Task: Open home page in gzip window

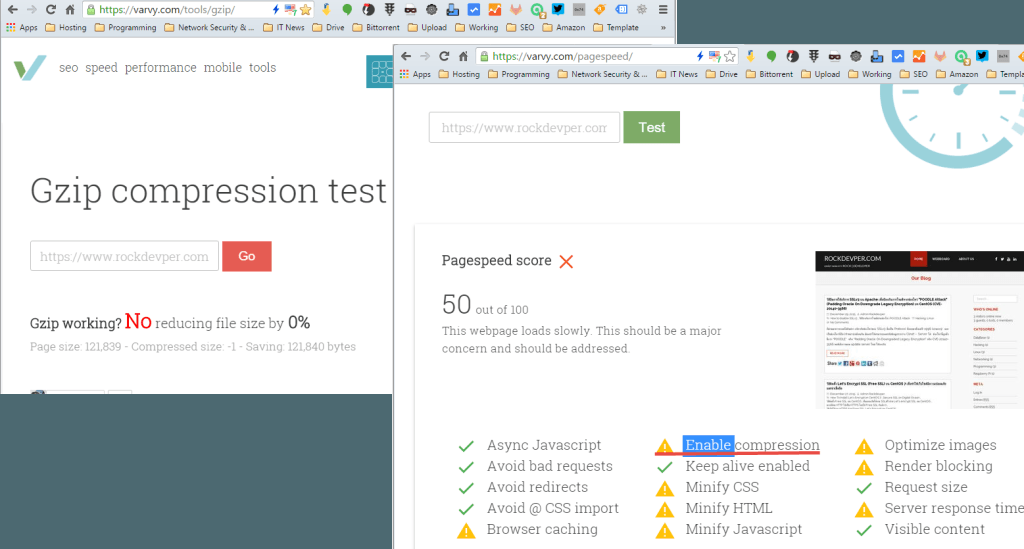Action: pyautogui.click(x=70, y=10)
